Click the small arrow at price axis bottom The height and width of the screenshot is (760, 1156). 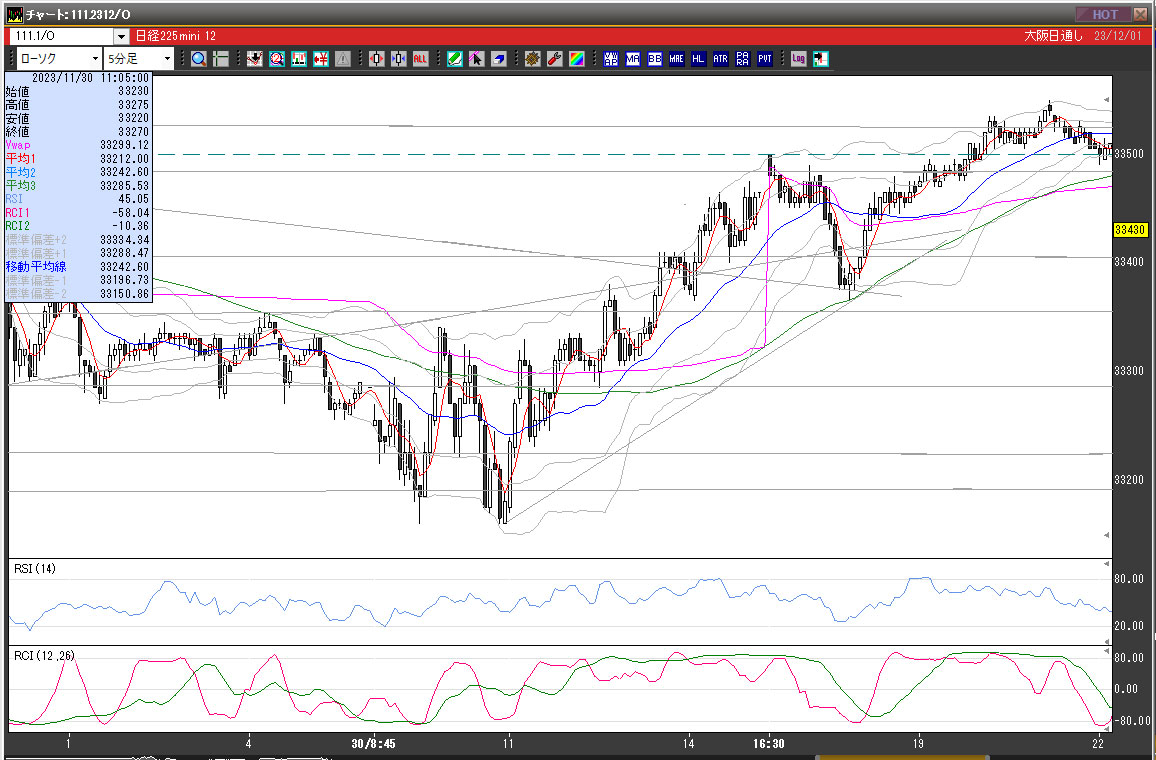(x=1107, y=535)
